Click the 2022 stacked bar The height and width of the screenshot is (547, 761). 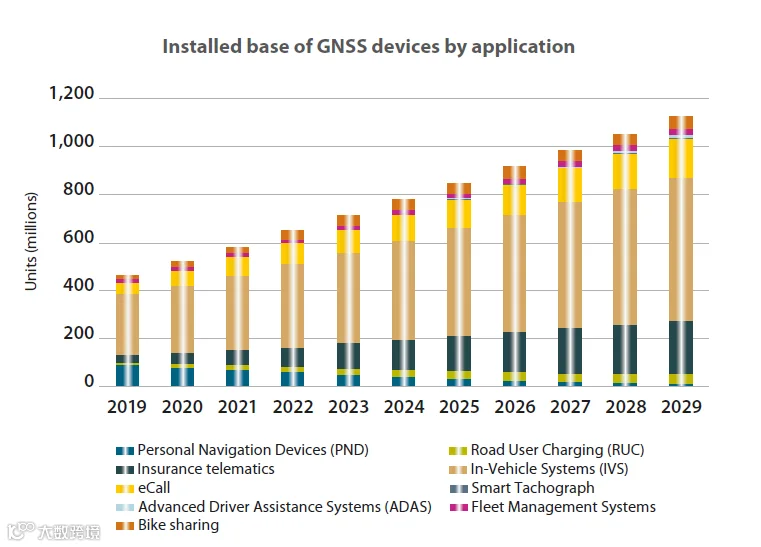[293, 308]
